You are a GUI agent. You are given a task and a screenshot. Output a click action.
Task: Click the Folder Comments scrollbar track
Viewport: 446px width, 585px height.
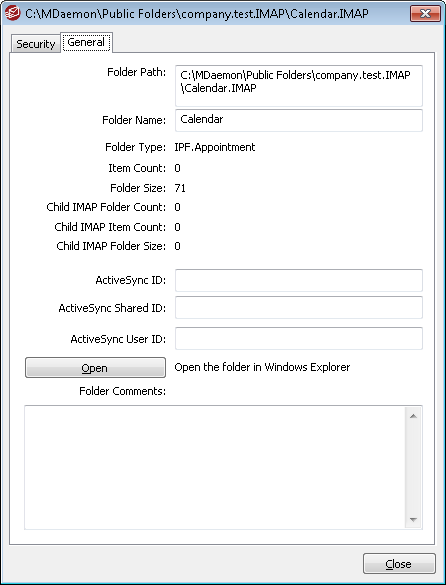point(413,467)
